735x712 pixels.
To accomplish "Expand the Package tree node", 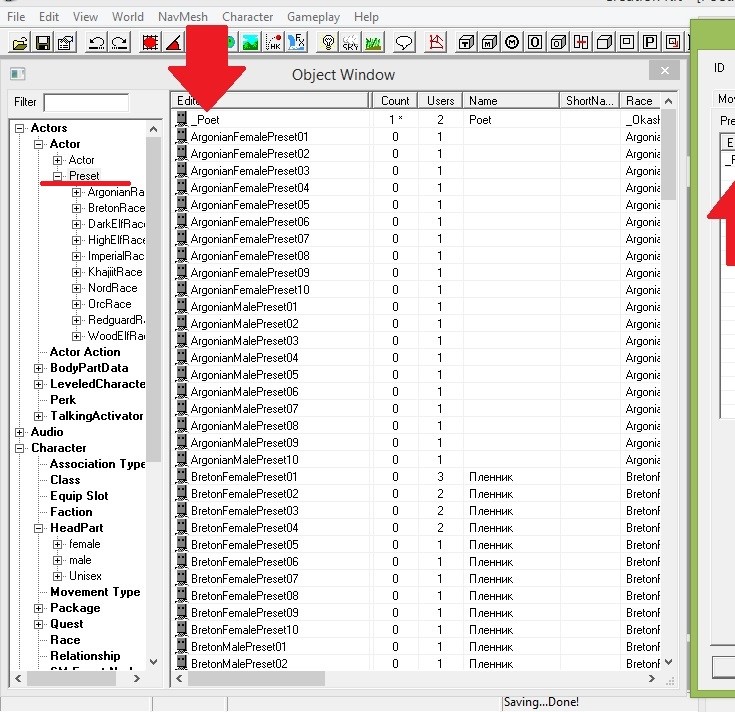I will pyautogui.click(x=38, y=608).
